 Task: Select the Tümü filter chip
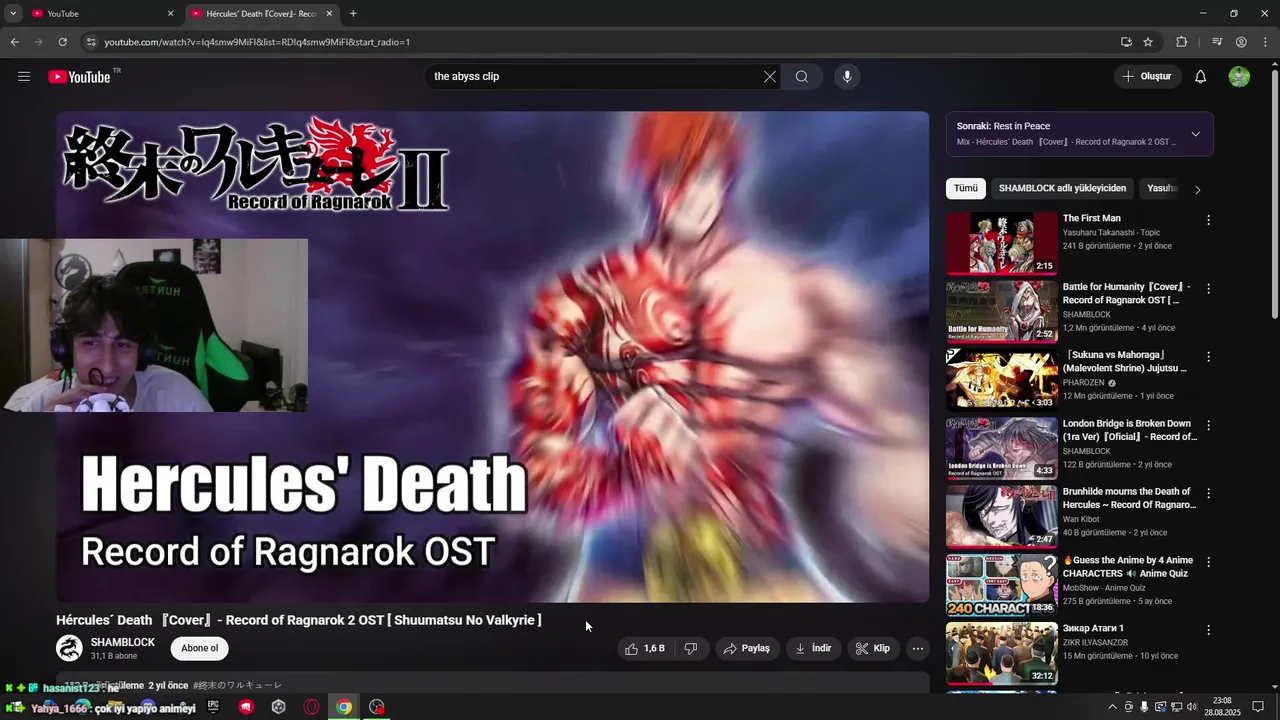966,188
